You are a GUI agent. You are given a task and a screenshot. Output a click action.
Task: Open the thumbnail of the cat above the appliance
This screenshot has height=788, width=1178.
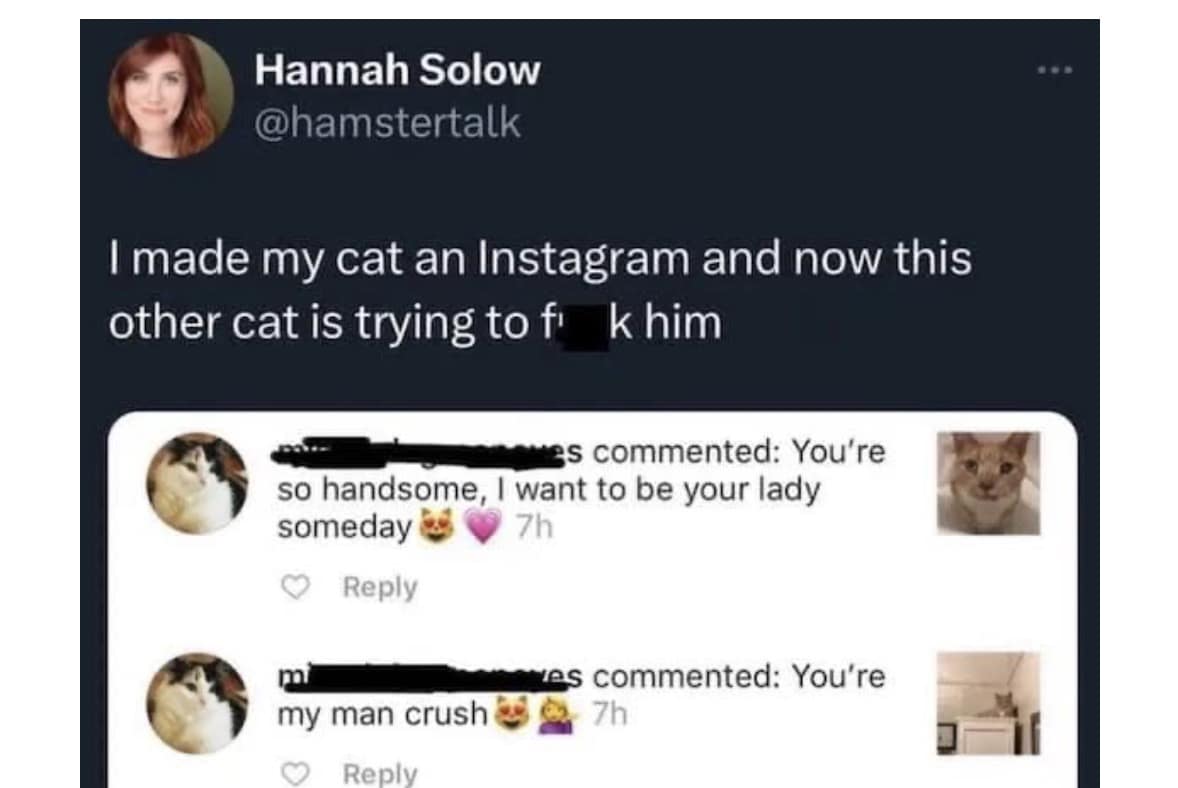click(988, 703)
